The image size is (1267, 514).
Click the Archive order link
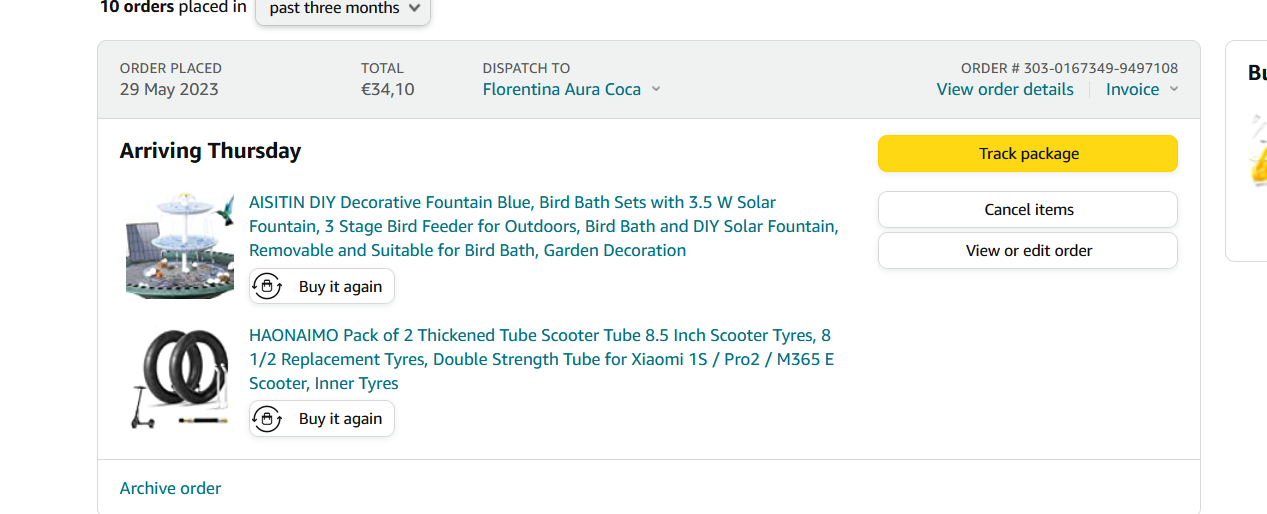click(170, 488)
